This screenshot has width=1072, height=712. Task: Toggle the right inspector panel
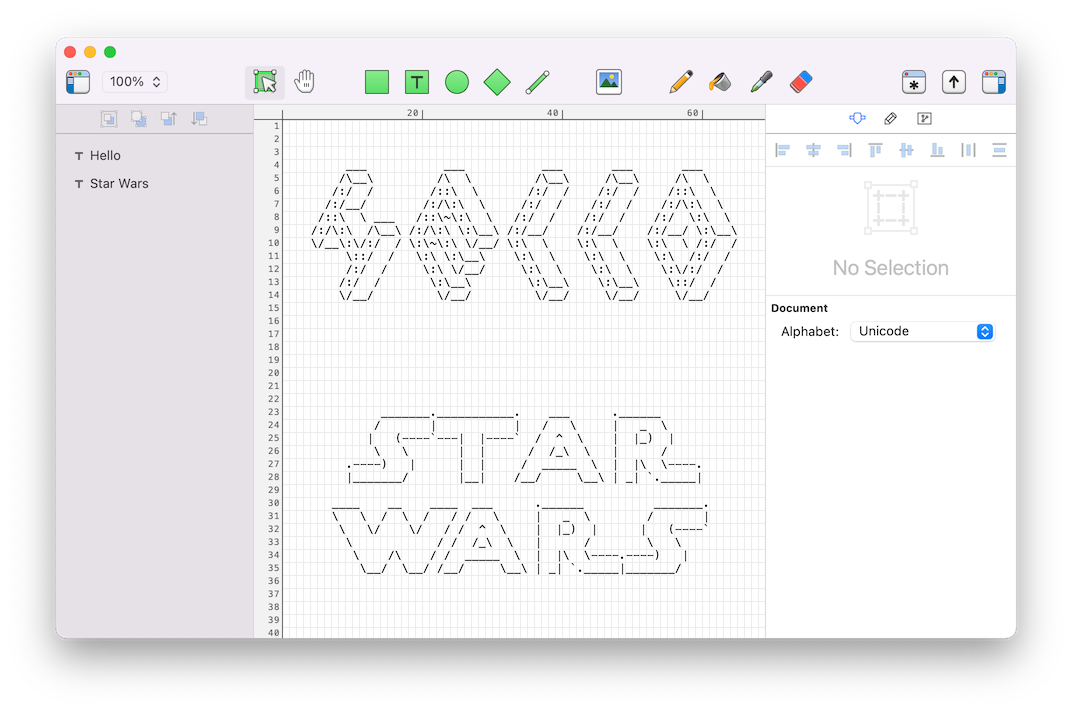tap(994, 82)
